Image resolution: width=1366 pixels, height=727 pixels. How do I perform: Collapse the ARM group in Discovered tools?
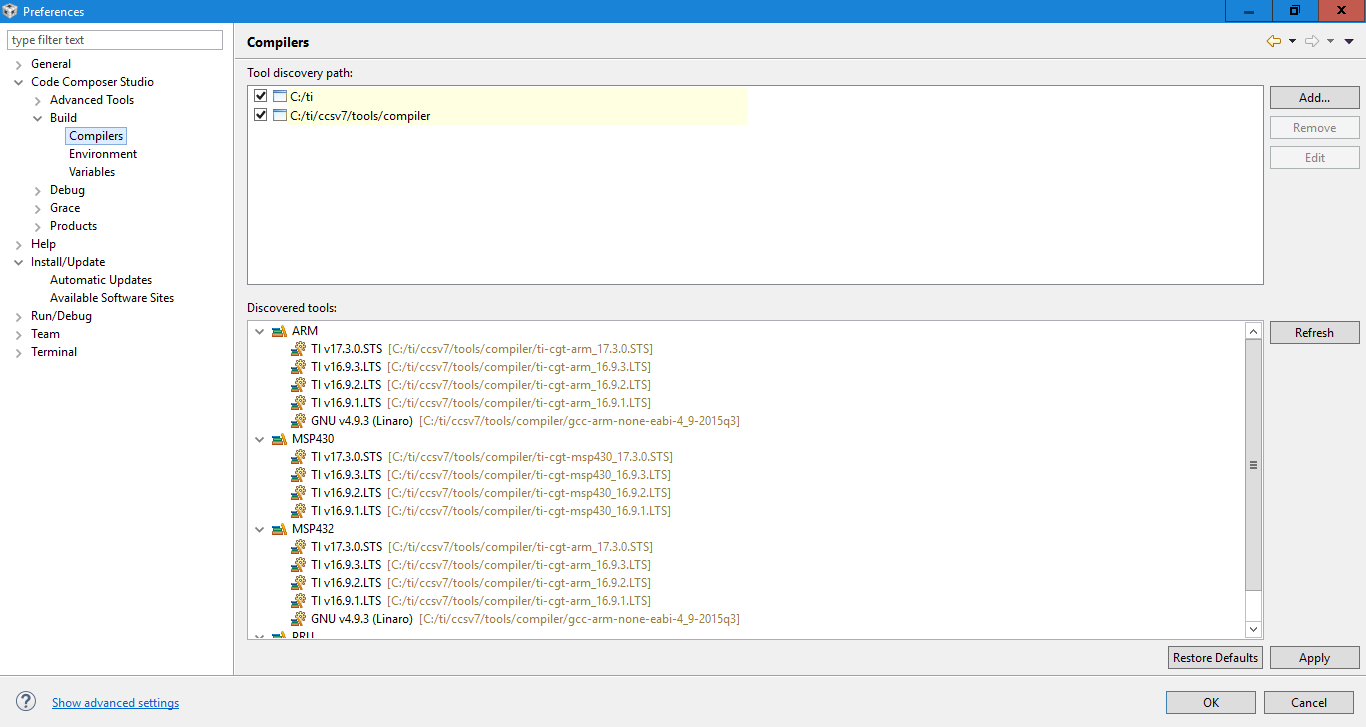[260, 331]
